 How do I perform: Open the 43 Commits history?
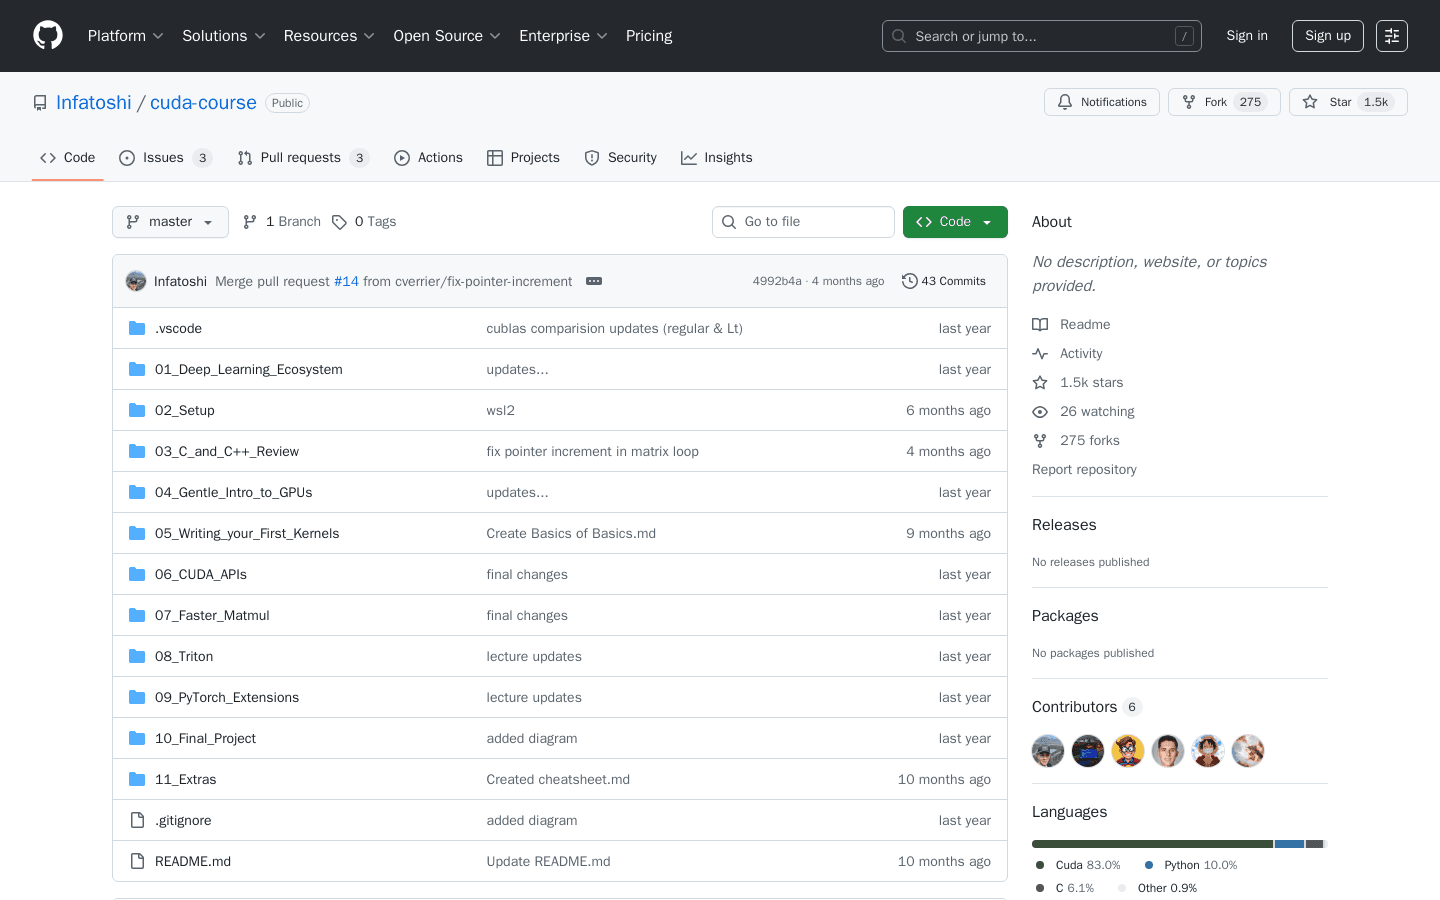pyautogui.click(x=944, y=281)
